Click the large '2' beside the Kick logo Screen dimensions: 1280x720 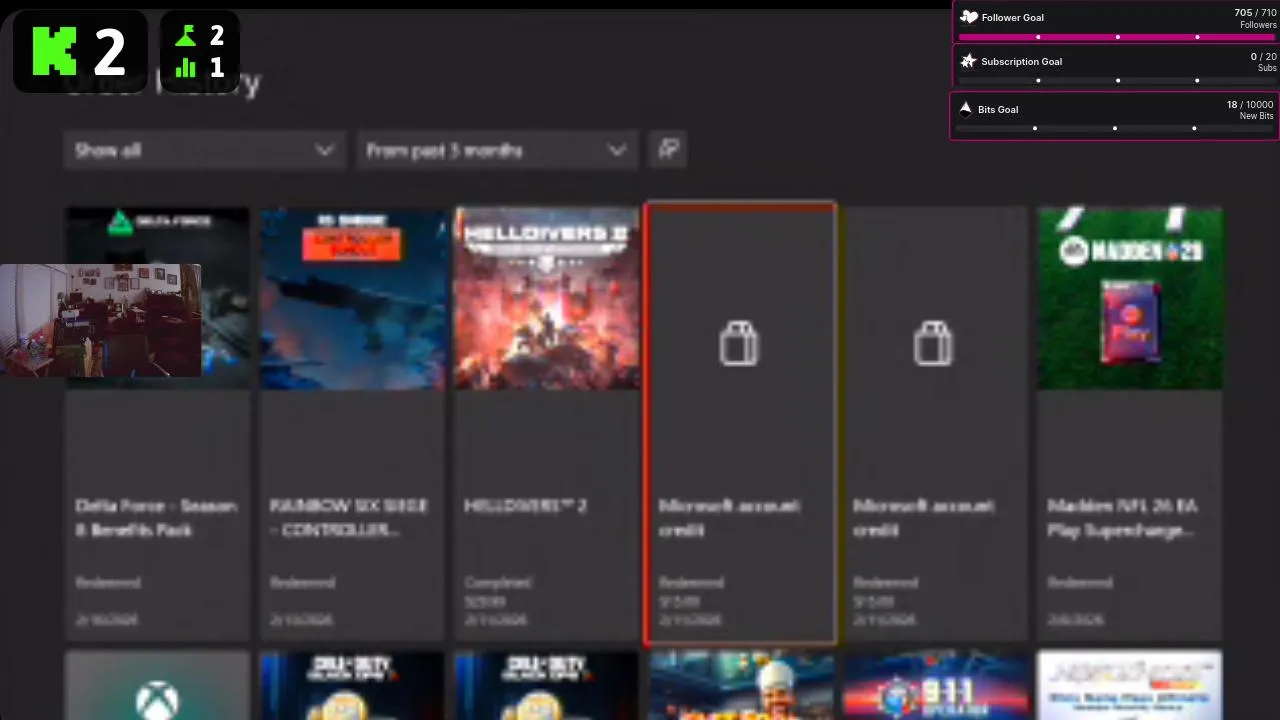pos(110,52)
